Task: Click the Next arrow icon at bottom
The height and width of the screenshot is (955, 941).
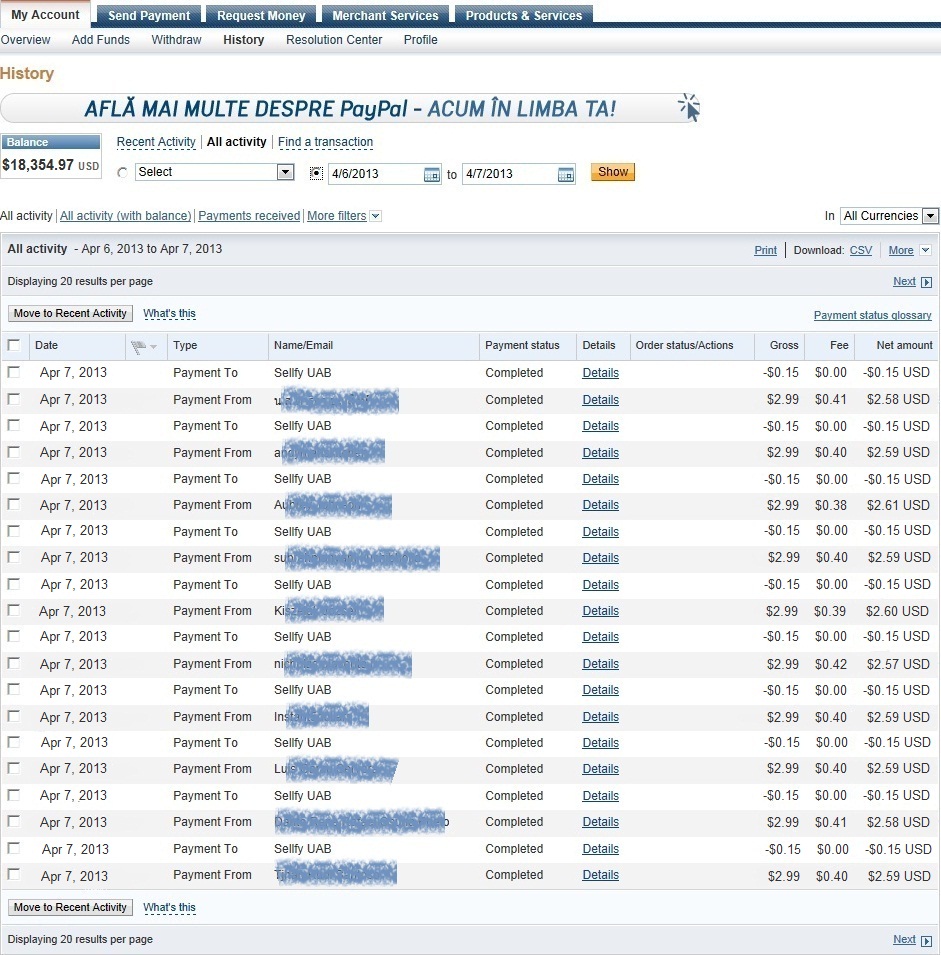Action: (x=926, y=940)
